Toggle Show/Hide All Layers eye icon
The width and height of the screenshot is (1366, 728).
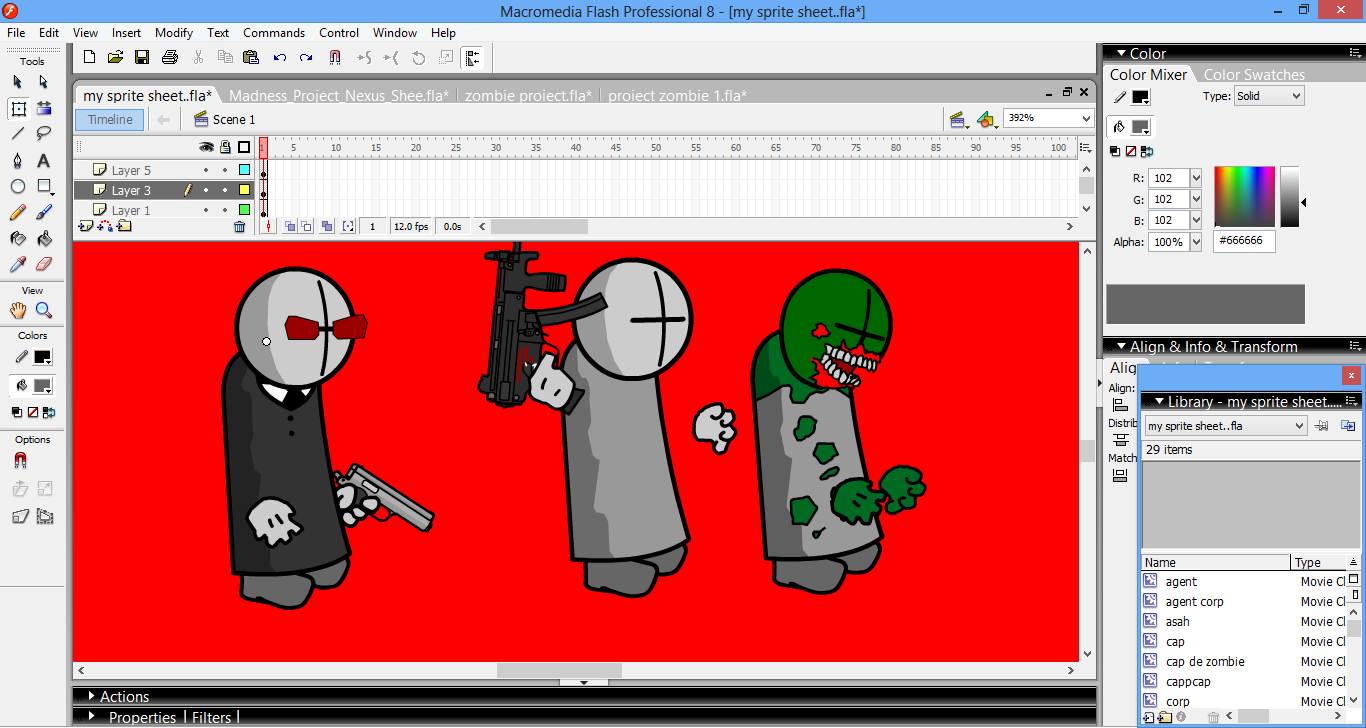point(207,147)
